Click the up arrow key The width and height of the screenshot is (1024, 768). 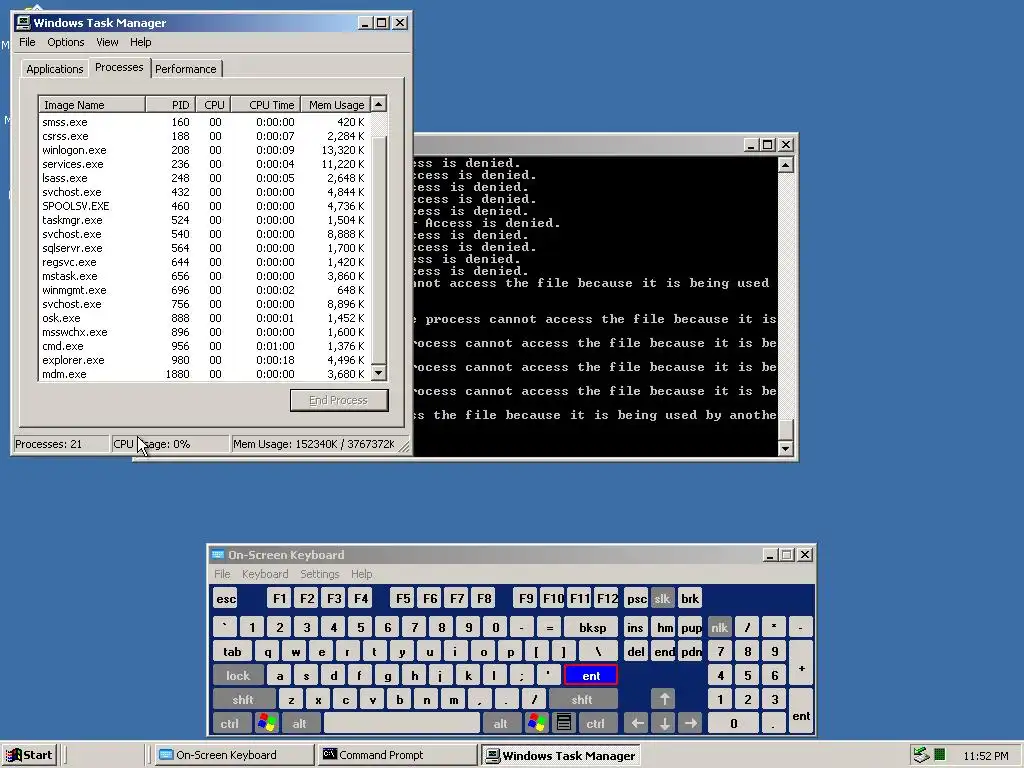click(x=664, y=699)
